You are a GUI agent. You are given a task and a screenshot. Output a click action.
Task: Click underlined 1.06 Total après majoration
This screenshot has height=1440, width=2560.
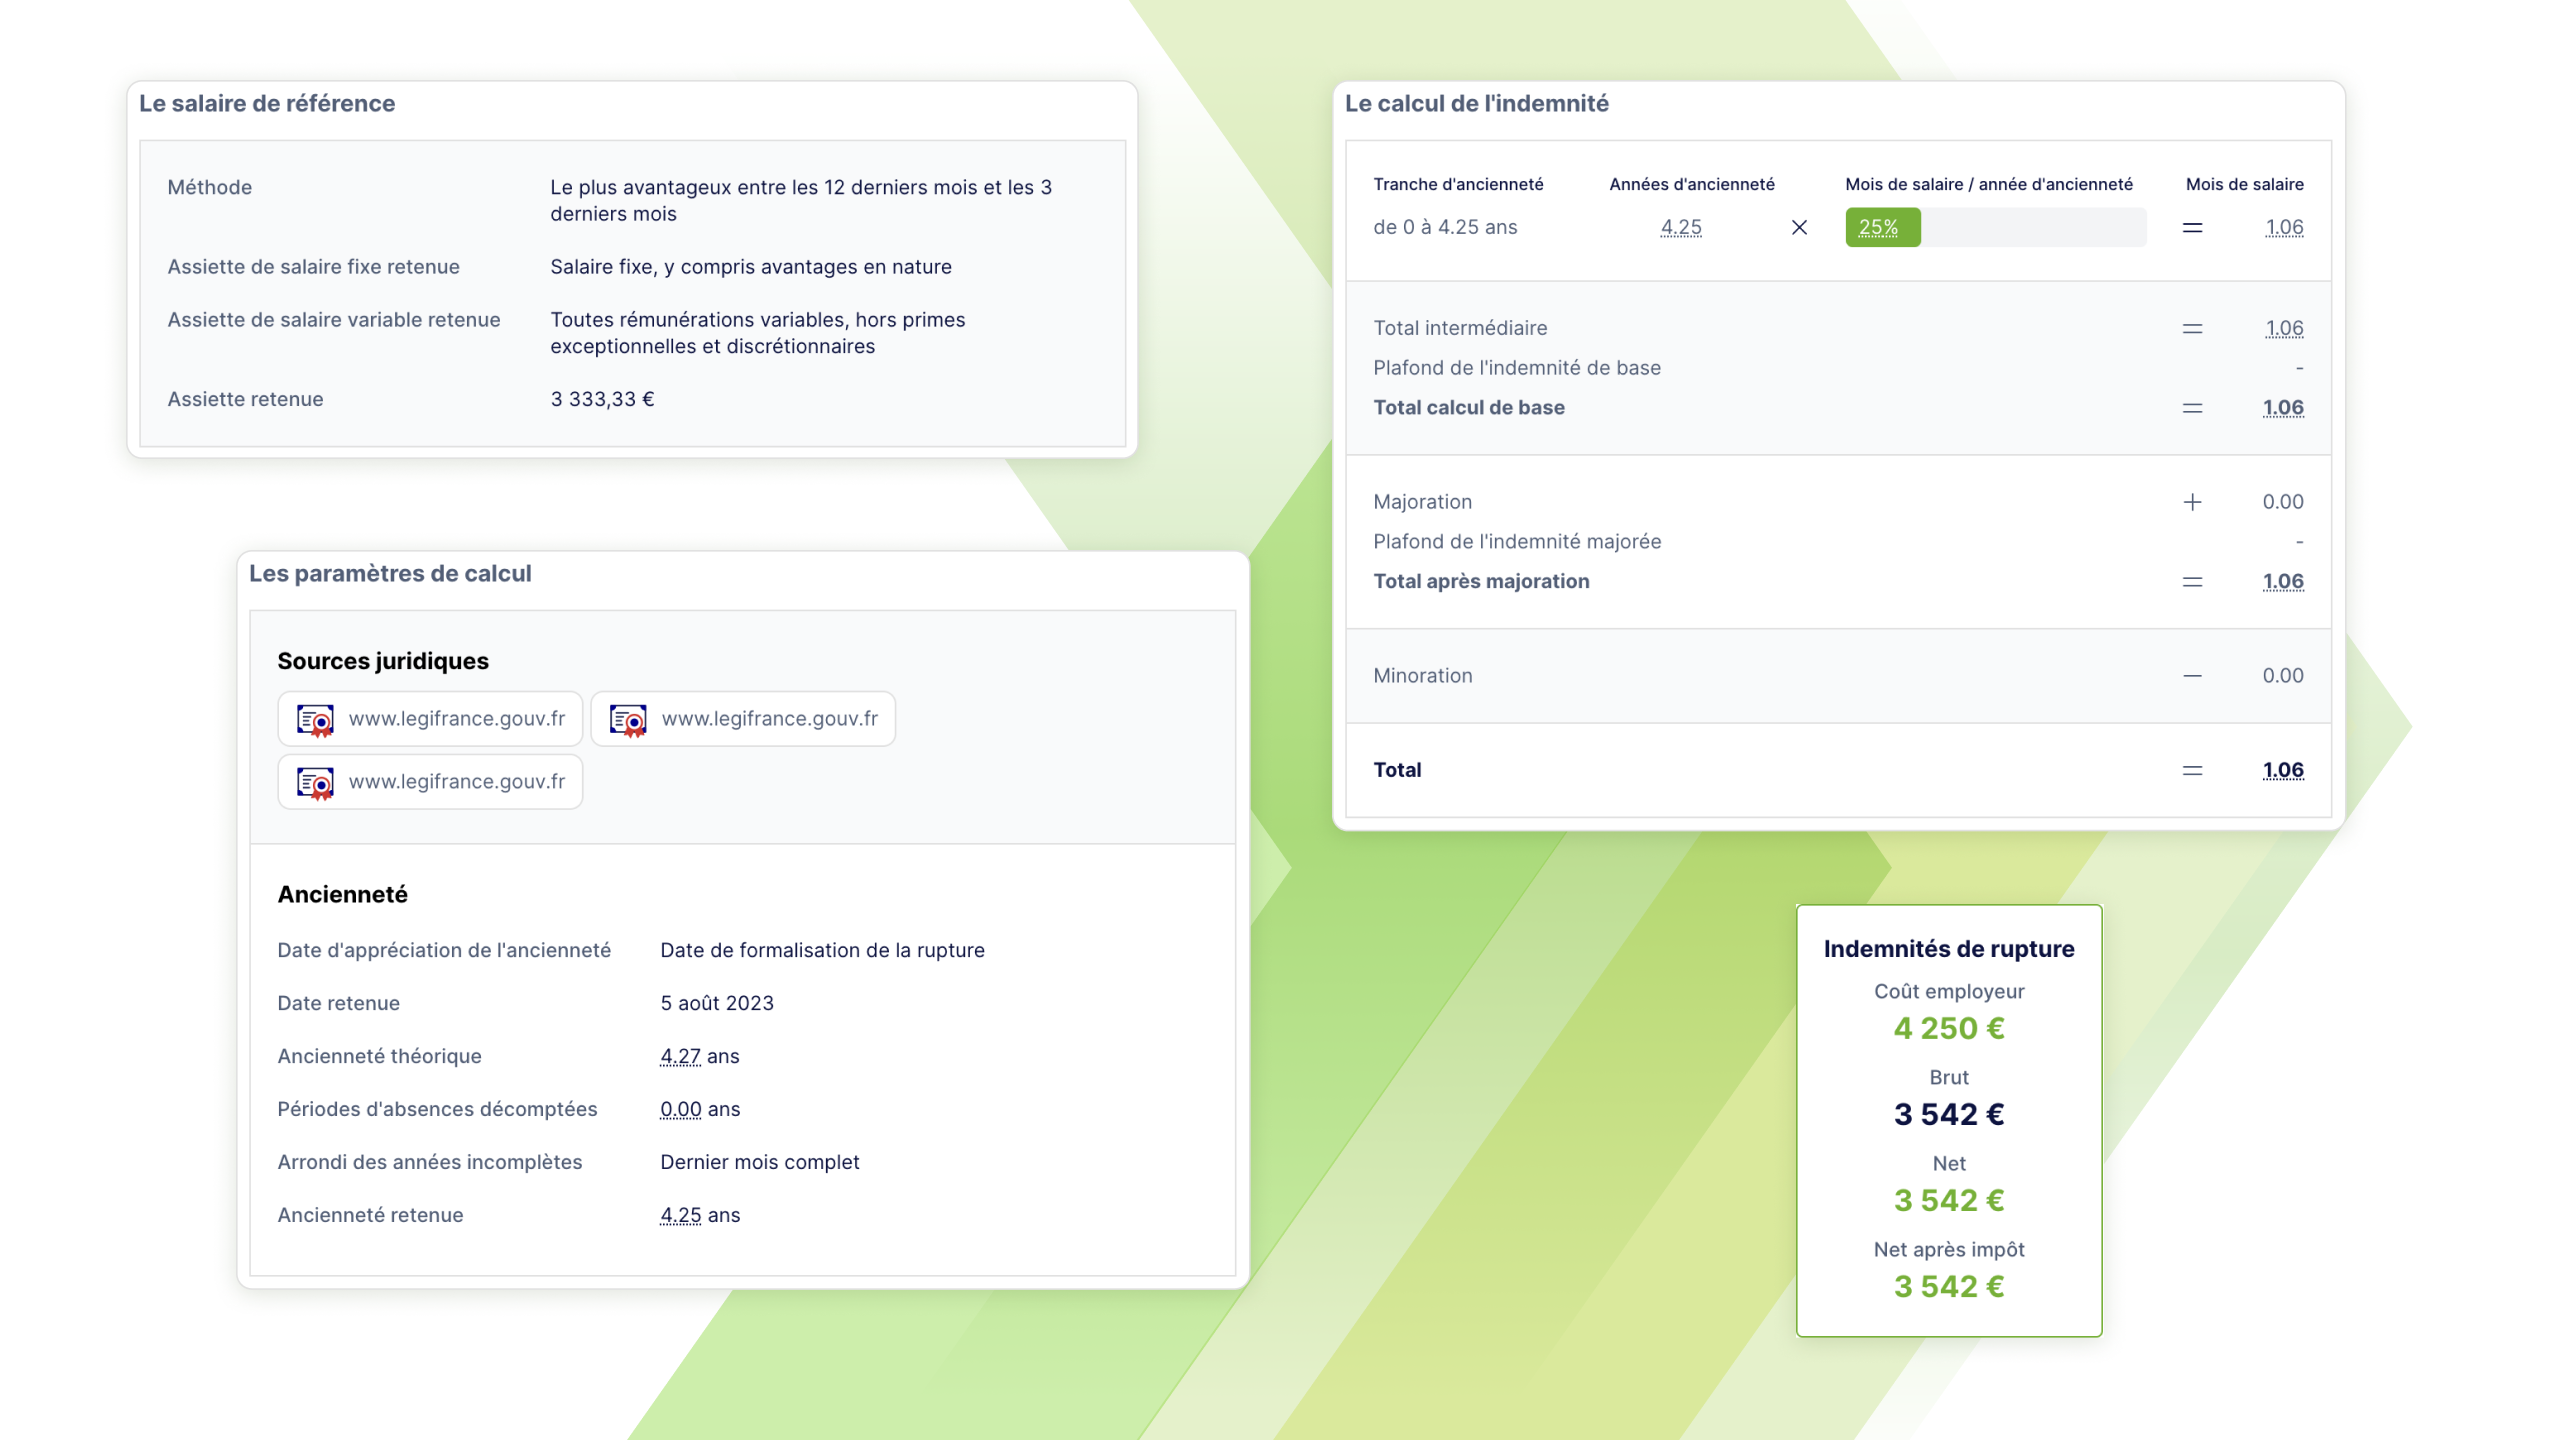pyautogui.click(x=2283, y=582)
